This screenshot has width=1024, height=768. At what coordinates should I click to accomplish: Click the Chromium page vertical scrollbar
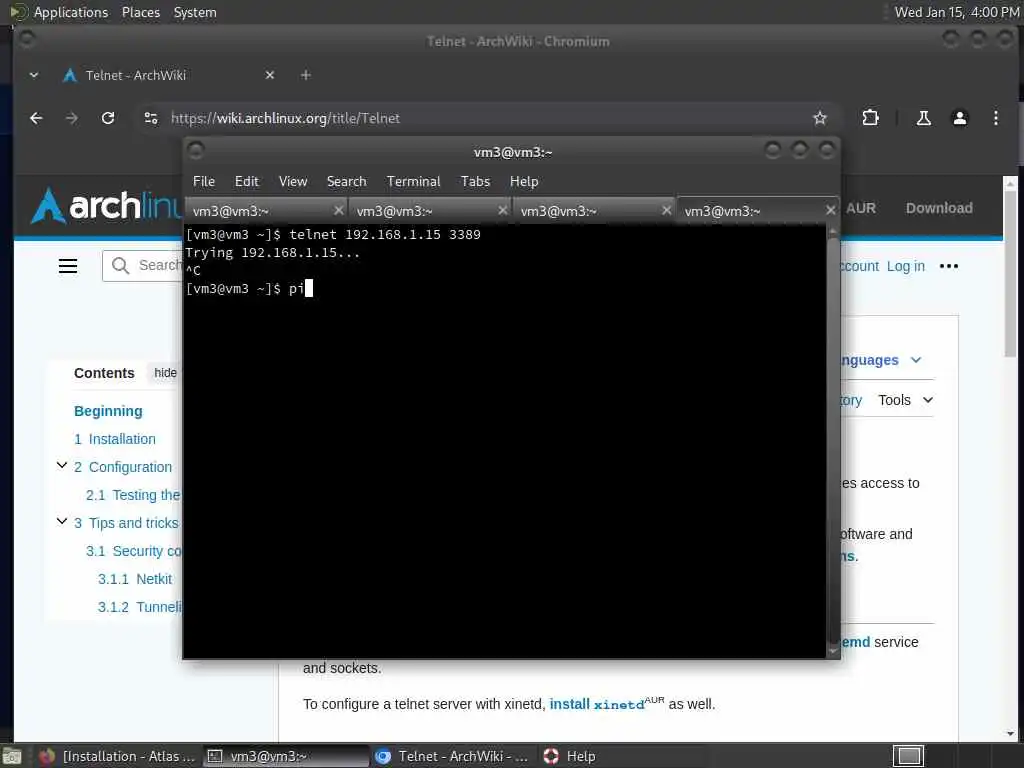click(1010, 274)
